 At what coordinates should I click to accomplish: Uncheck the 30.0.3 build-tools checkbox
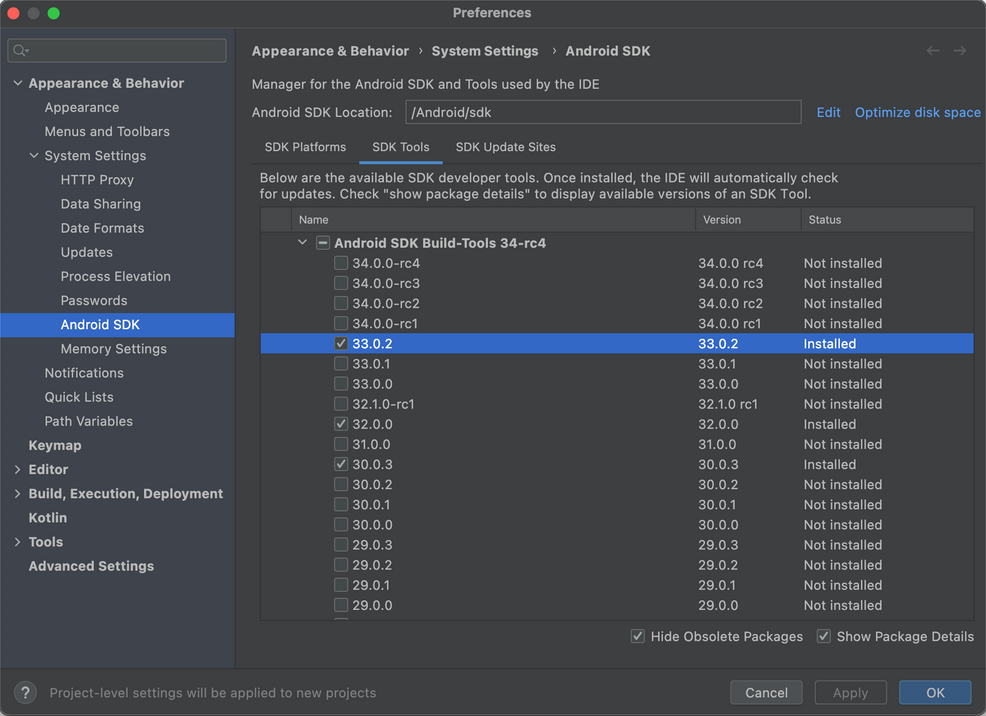coord(341,464)
